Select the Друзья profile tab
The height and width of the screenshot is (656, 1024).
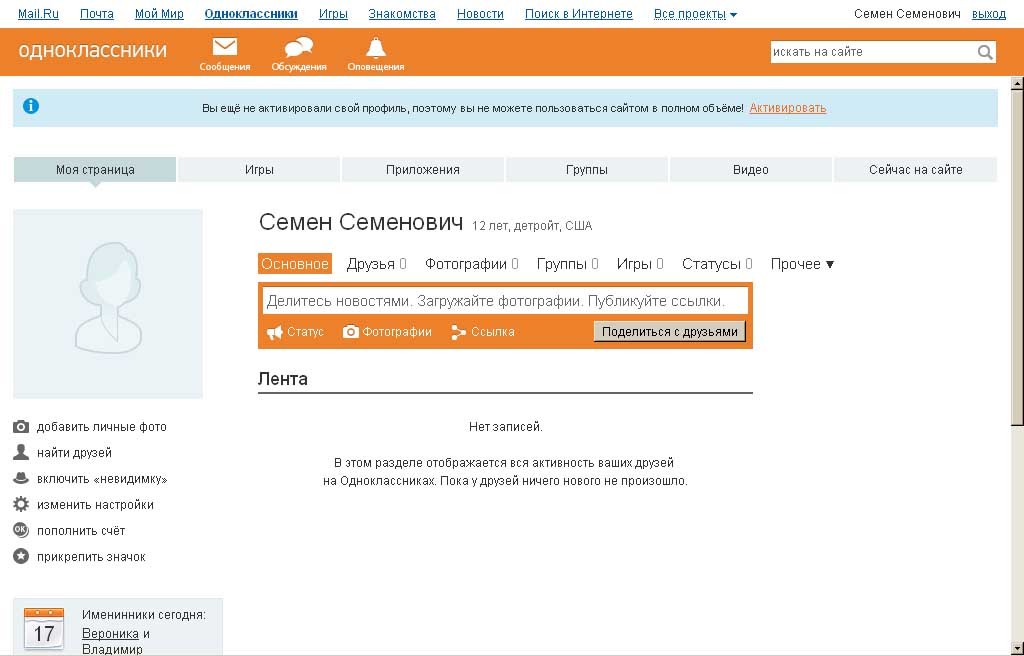point(376,264)
